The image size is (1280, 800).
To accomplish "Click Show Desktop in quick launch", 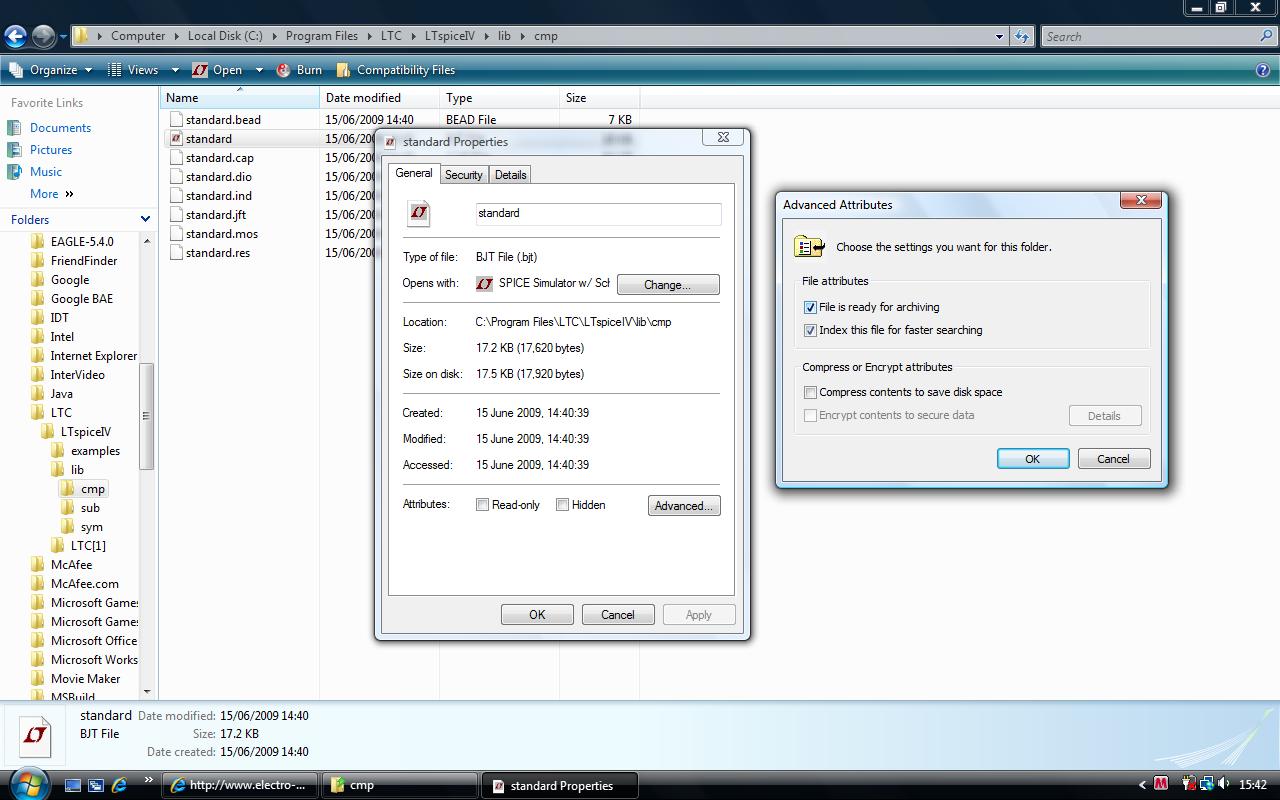I will tap(73, 786).
